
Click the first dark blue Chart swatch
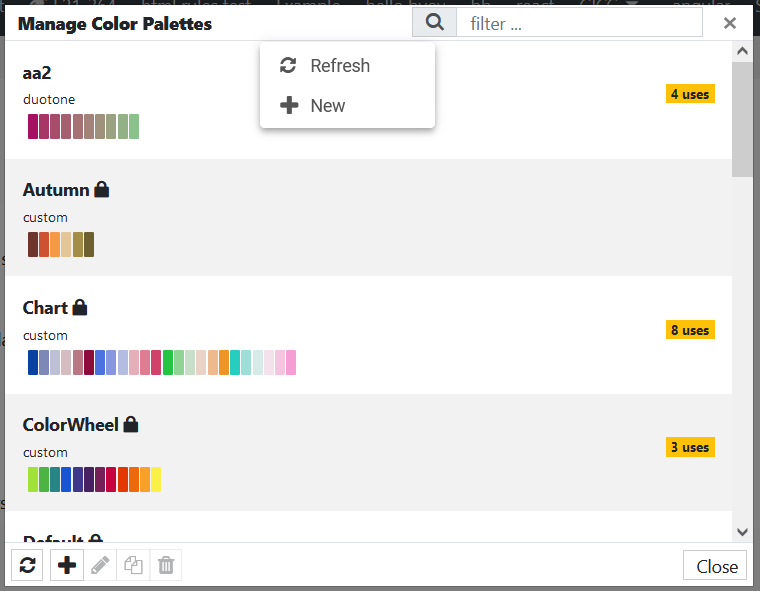coord(32,363)
